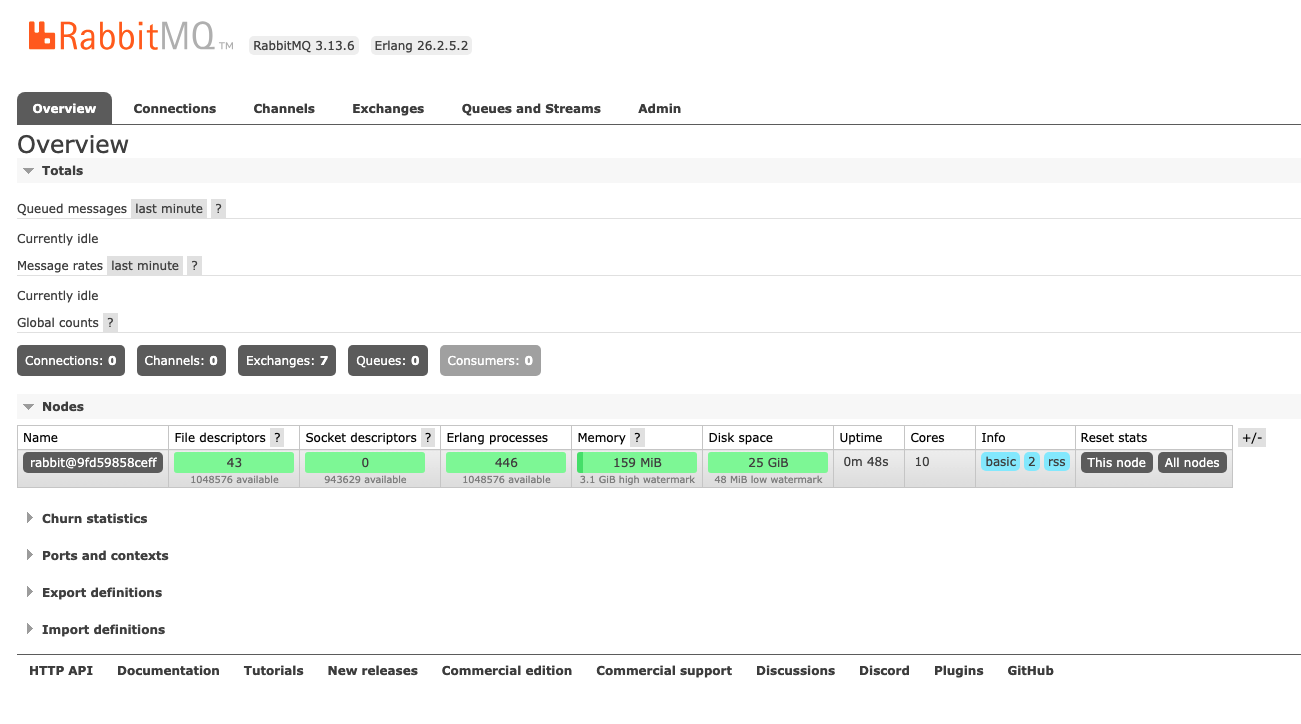Open node rabbit@9fd59858ceff details
This screenshot has height=724, width=1301.
93,463
